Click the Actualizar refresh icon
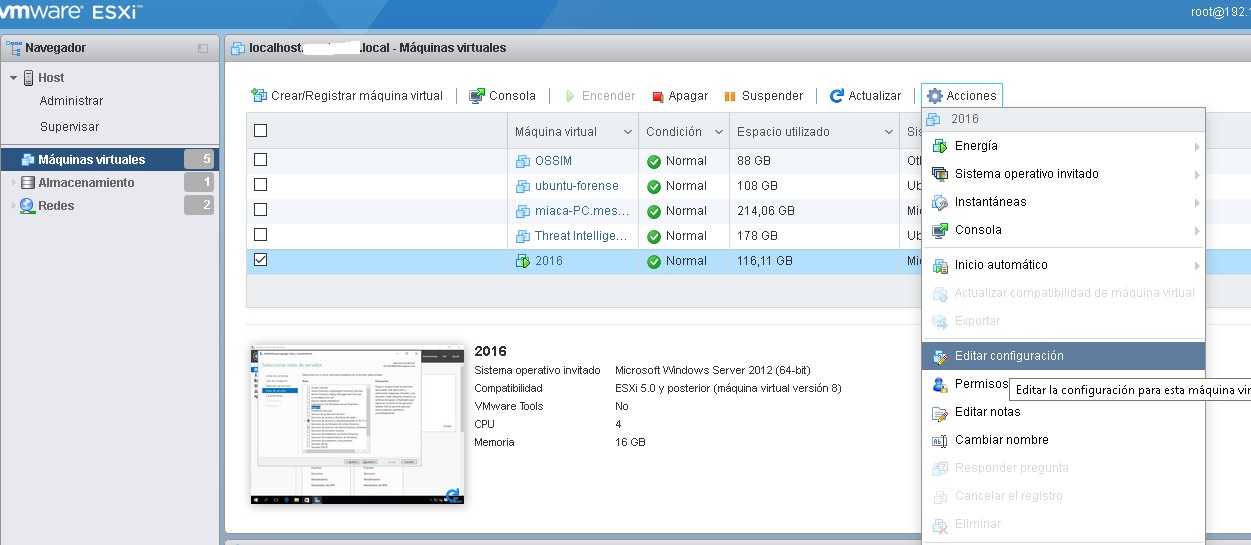This screenshot has width=1251, height=545. 836,96
